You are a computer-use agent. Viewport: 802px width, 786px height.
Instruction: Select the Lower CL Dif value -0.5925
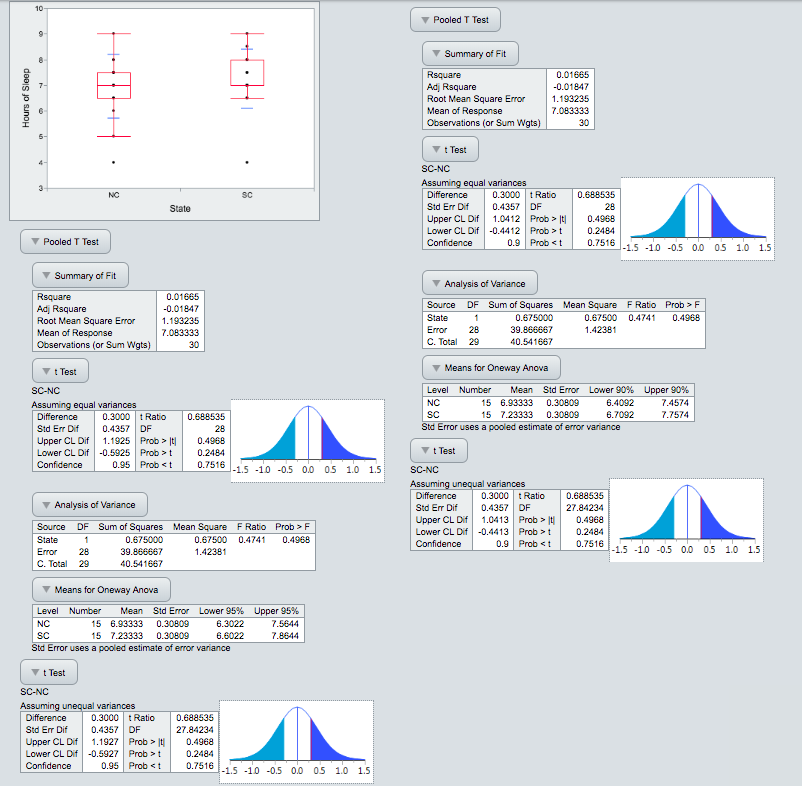click(x=115, y=453)
